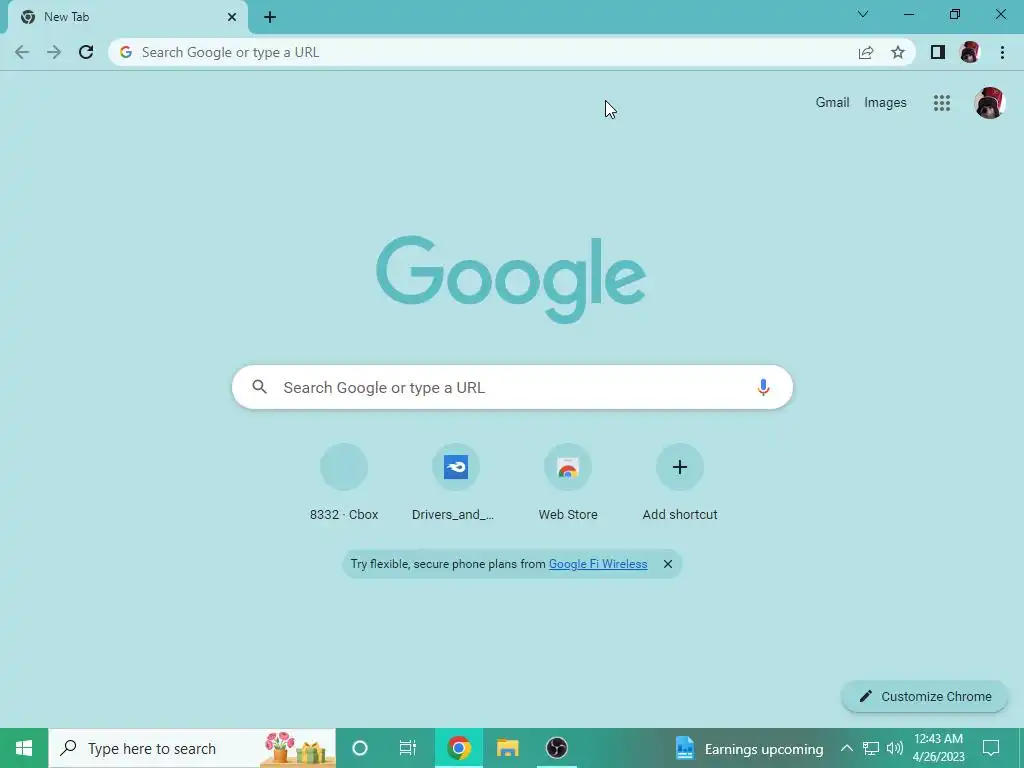
Task: Open Earnings upcoming news widget
Action: click(749, 748)
